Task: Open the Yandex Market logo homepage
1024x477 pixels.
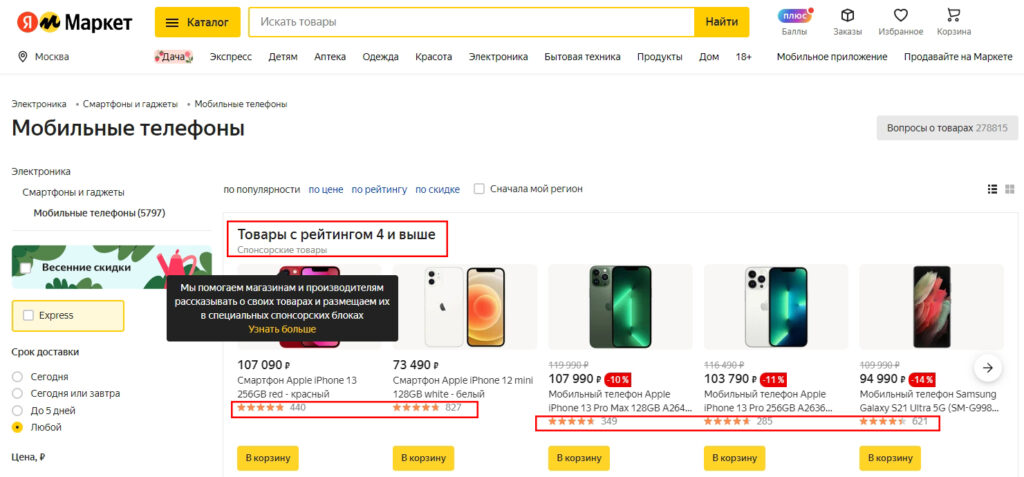Action: click(74, 22)
